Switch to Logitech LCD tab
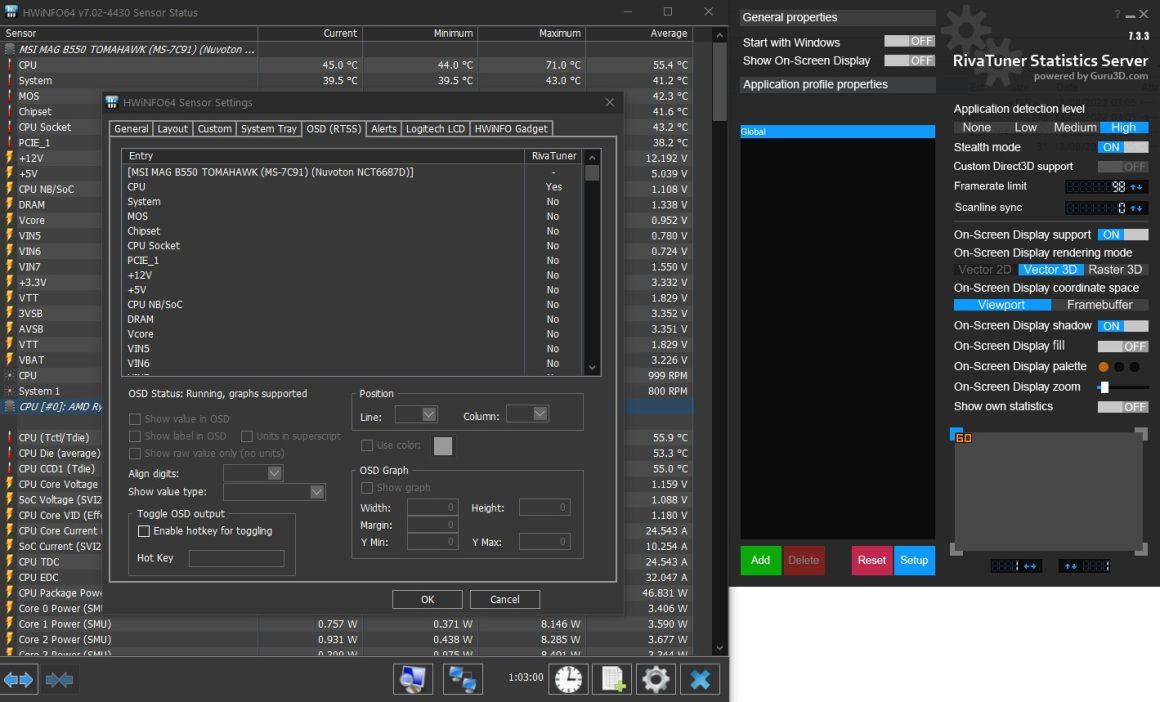1160x702 pixels. click(435, 129)
